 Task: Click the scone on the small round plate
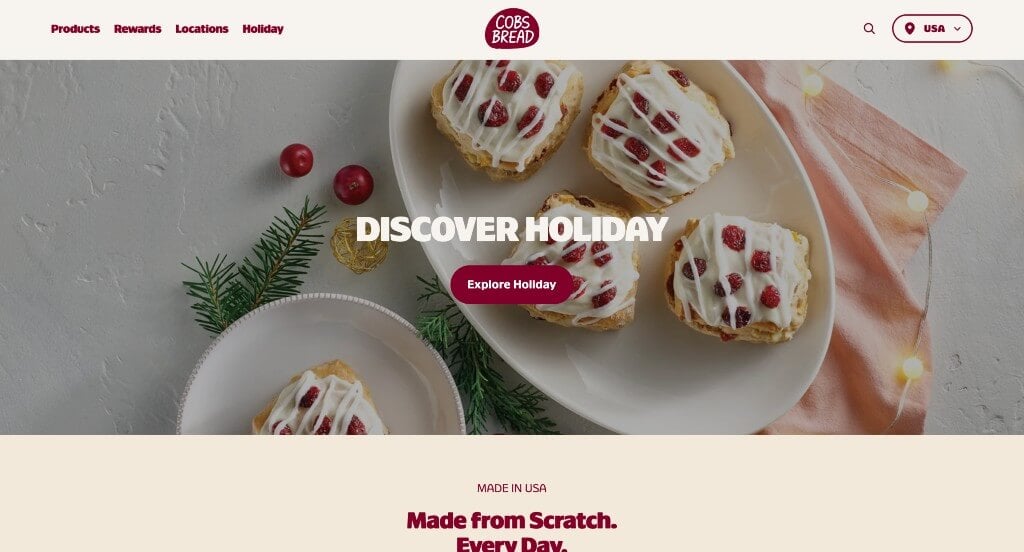point(319,401)
